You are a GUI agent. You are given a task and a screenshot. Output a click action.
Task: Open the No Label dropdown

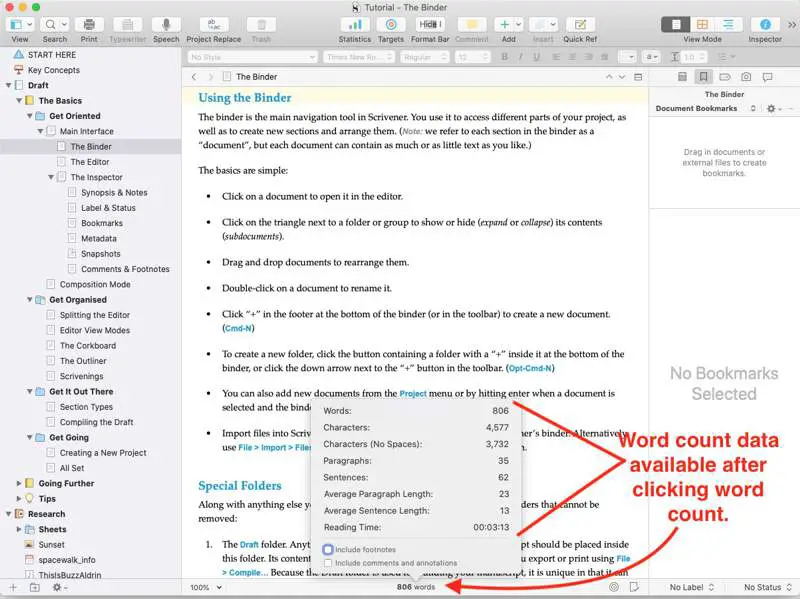click(691, 587)
